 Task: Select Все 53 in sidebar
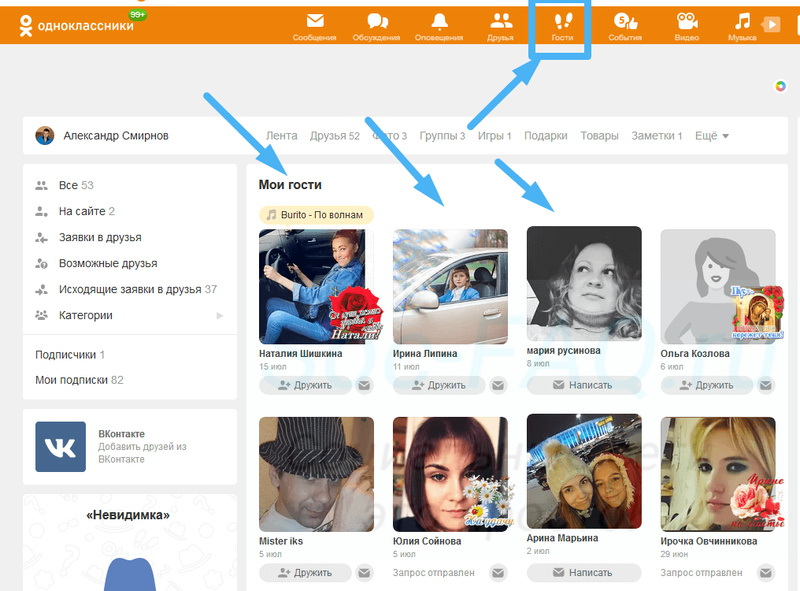pyautogui.click(x=76, y=185)
